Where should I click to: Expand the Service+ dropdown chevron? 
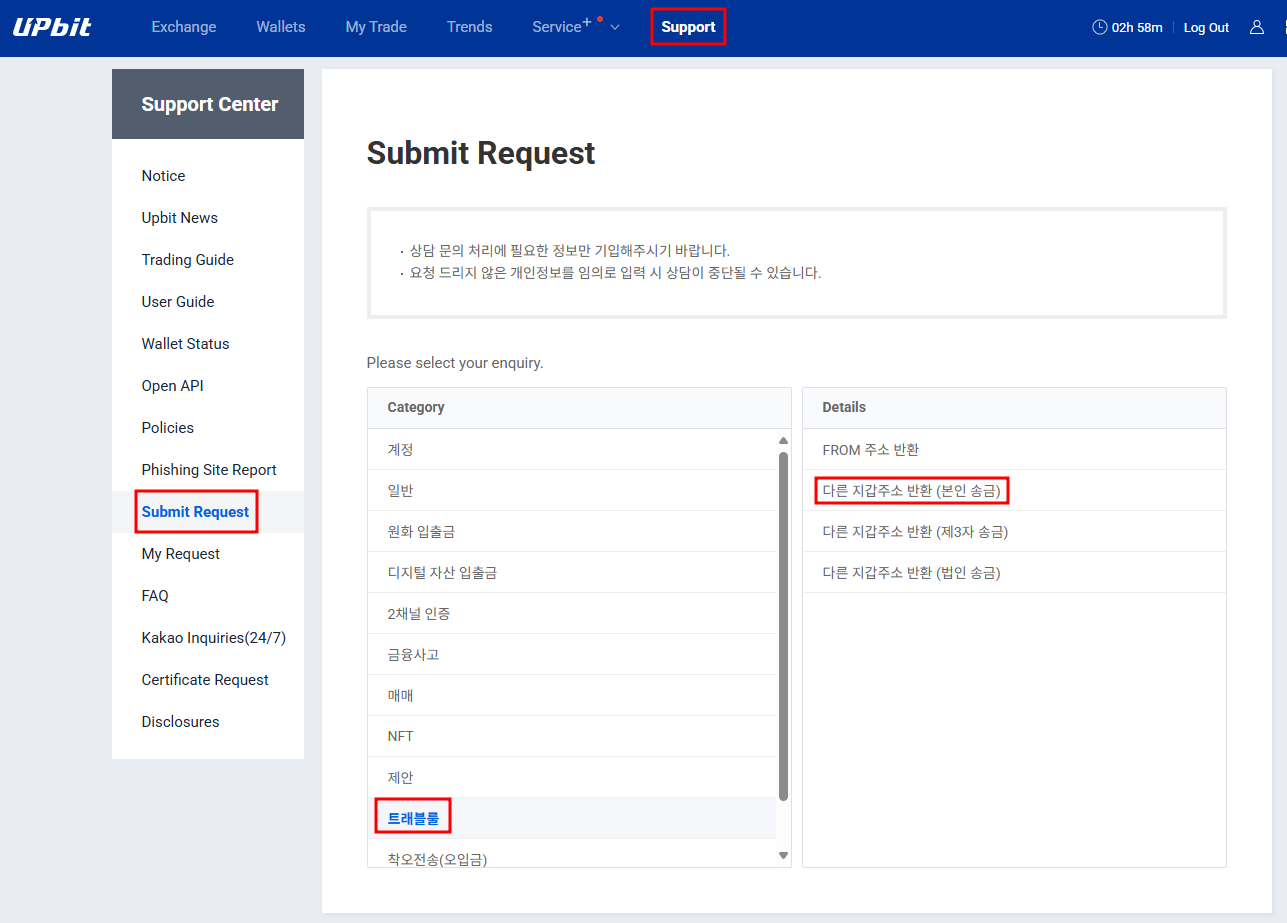click(x=615, y=27)
